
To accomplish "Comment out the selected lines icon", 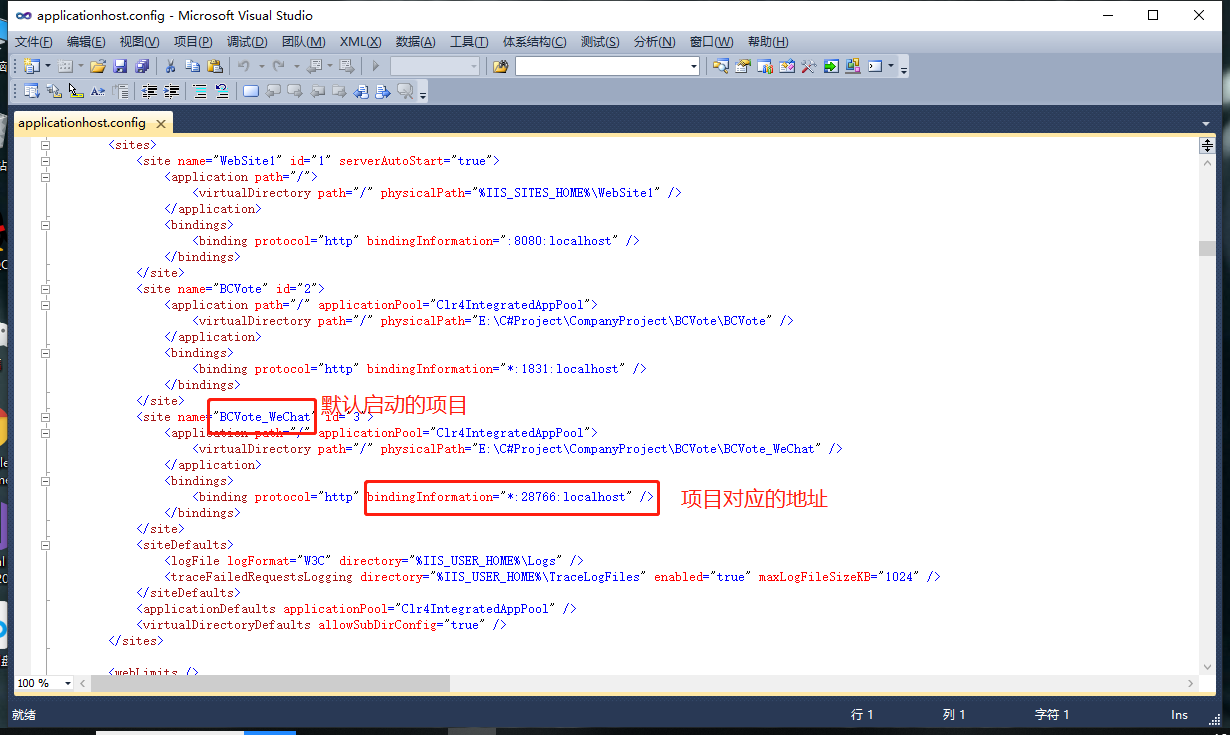I will 199,91.
